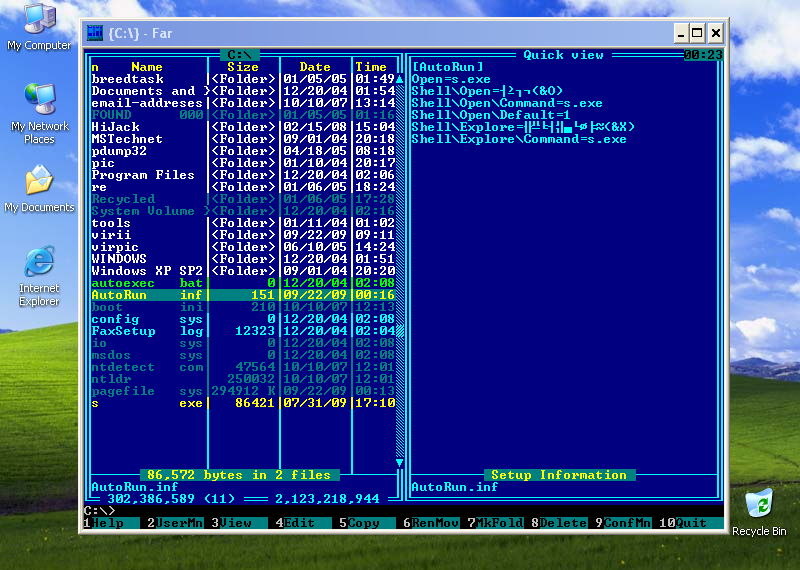Select the email-addreses folder
Image resolution: width=800 pixels, height=570 pixels.
(243, 103)
